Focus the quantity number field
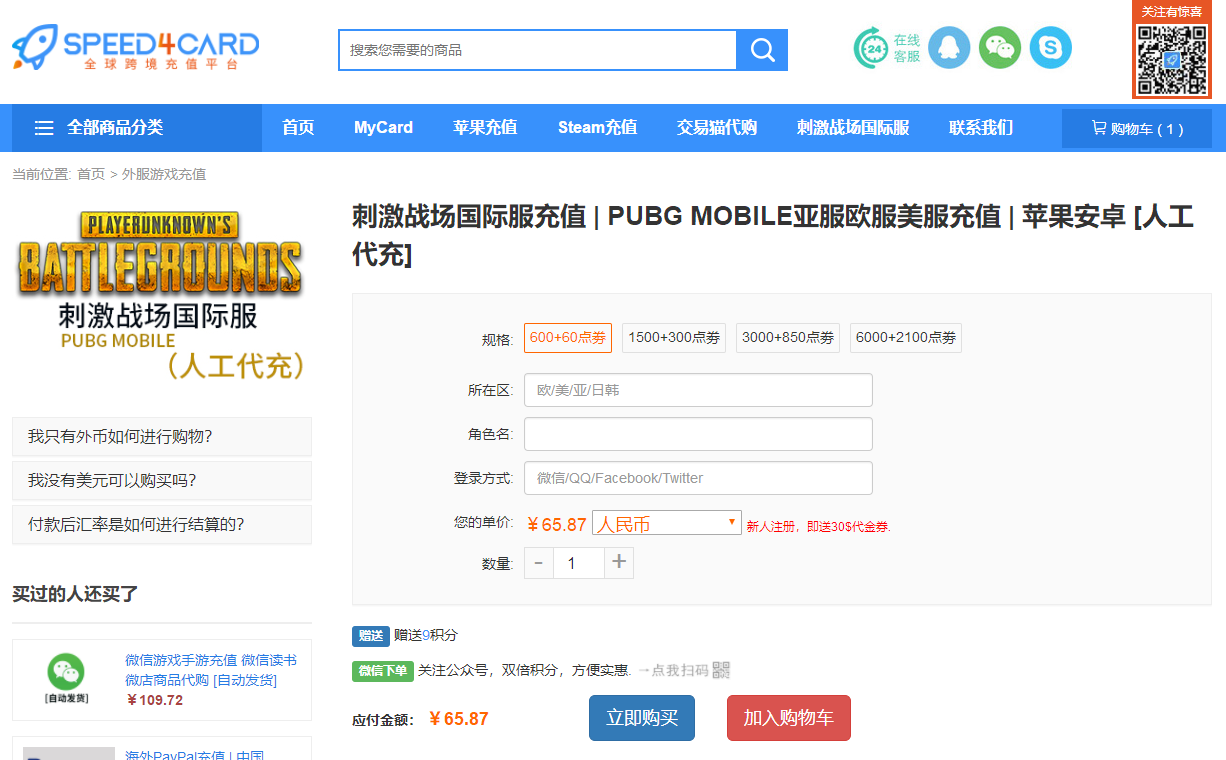This screenshot has height=760, width=1226. pos(578,563)
